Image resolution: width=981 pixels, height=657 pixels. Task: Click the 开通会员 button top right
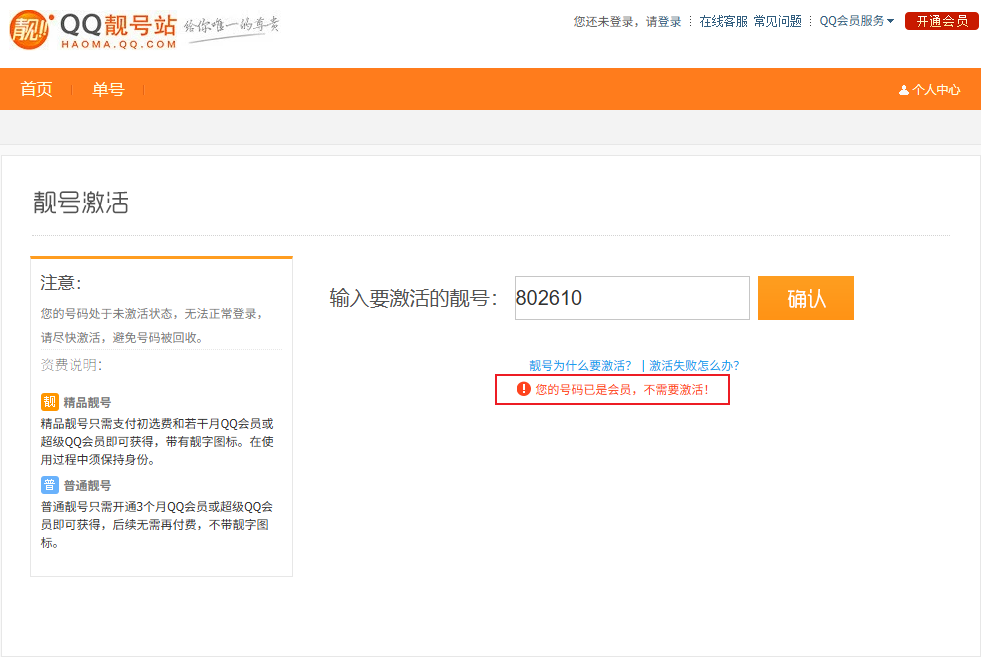(940, 19)
